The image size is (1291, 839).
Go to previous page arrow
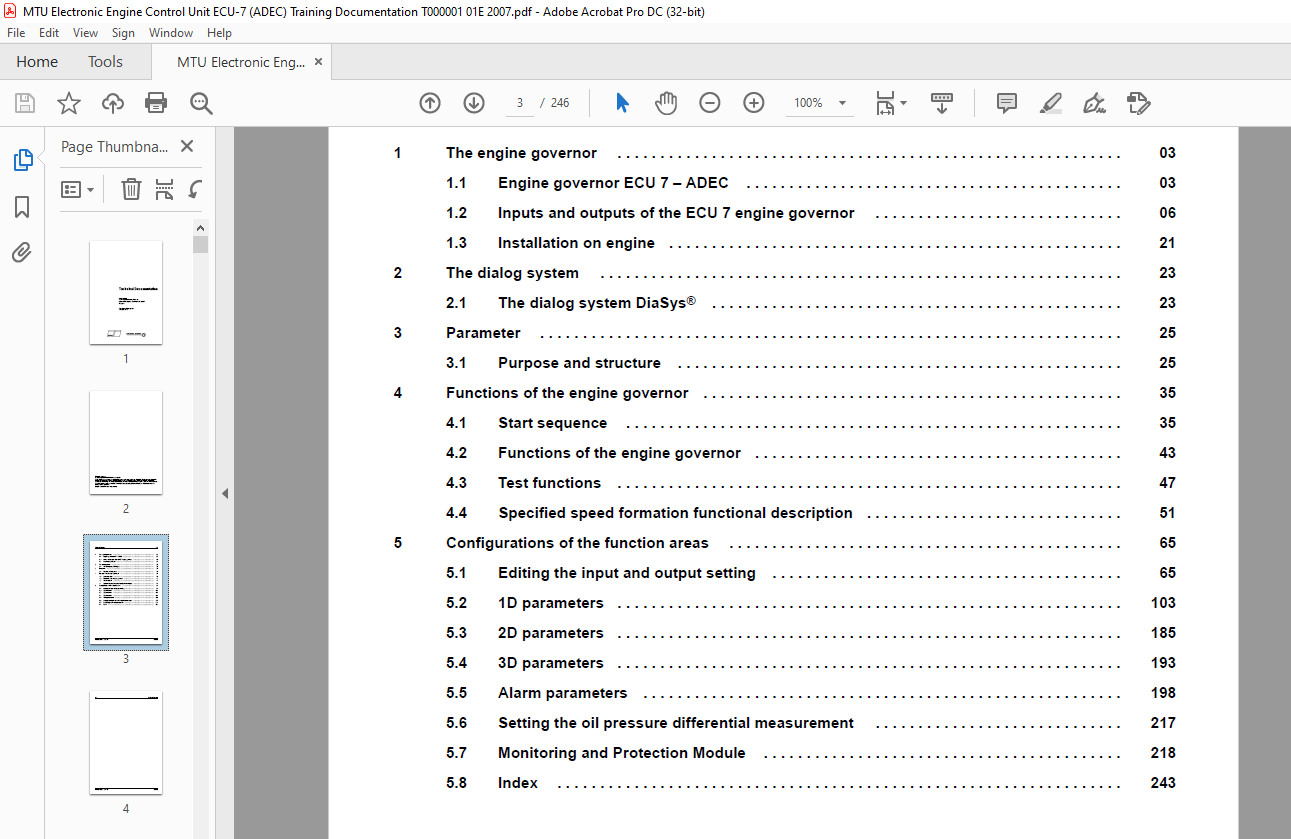pos(430,103)
